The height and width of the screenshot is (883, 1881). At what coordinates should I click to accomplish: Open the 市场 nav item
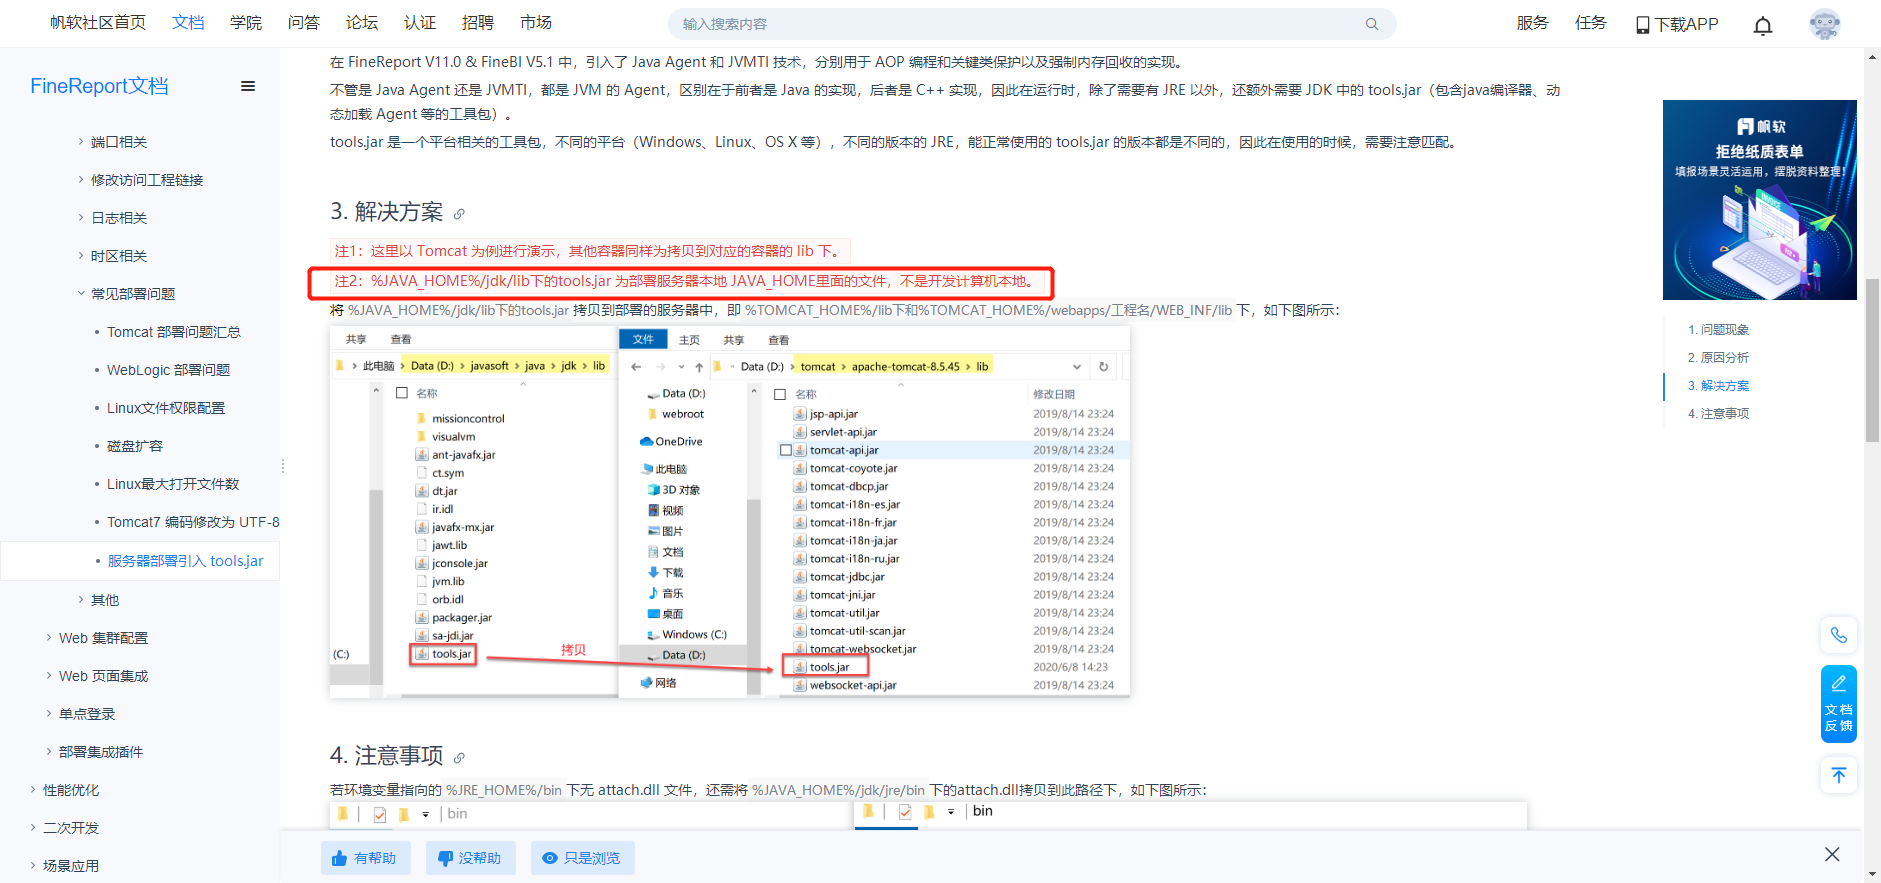tap(536, 23)
